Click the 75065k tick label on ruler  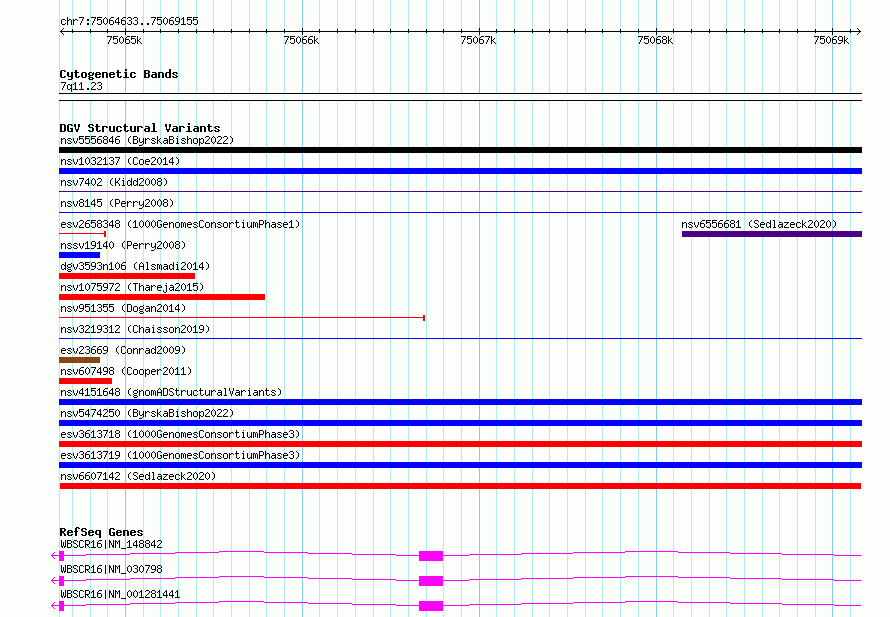(x=124, y=40)
